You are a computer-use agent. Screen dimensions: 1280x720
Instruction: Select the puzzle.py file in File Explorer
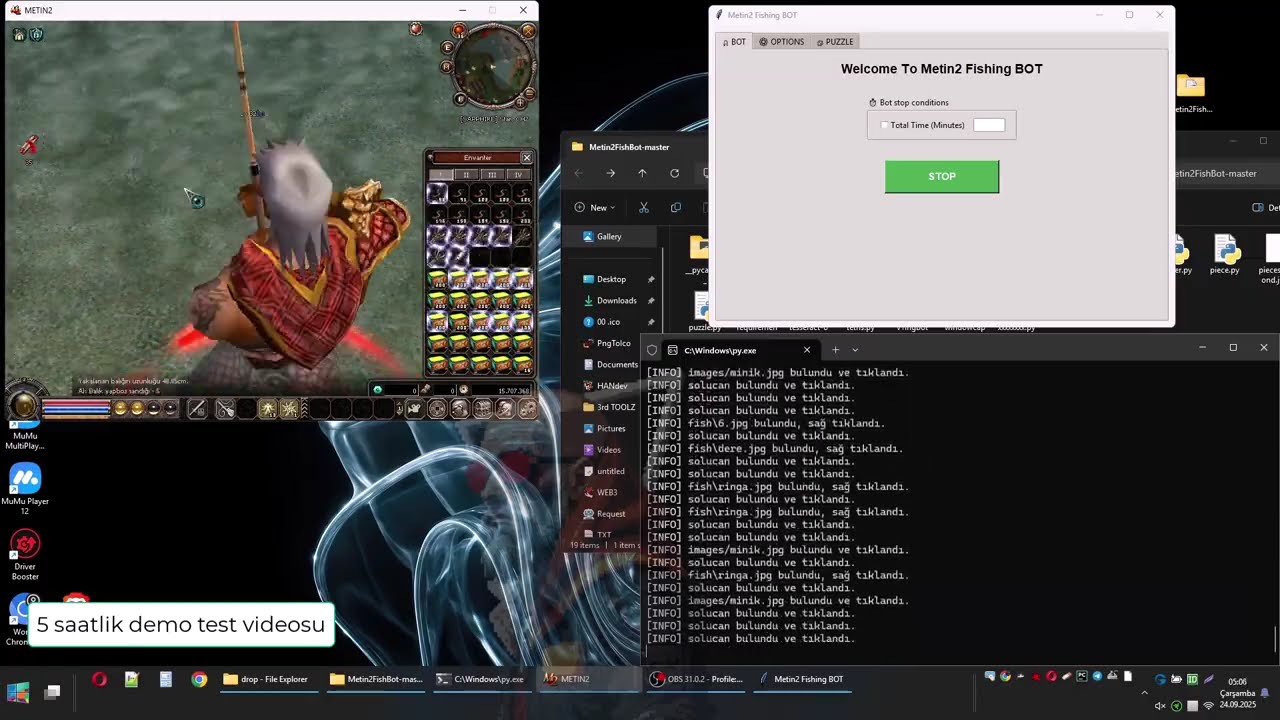tap(704, 312)
